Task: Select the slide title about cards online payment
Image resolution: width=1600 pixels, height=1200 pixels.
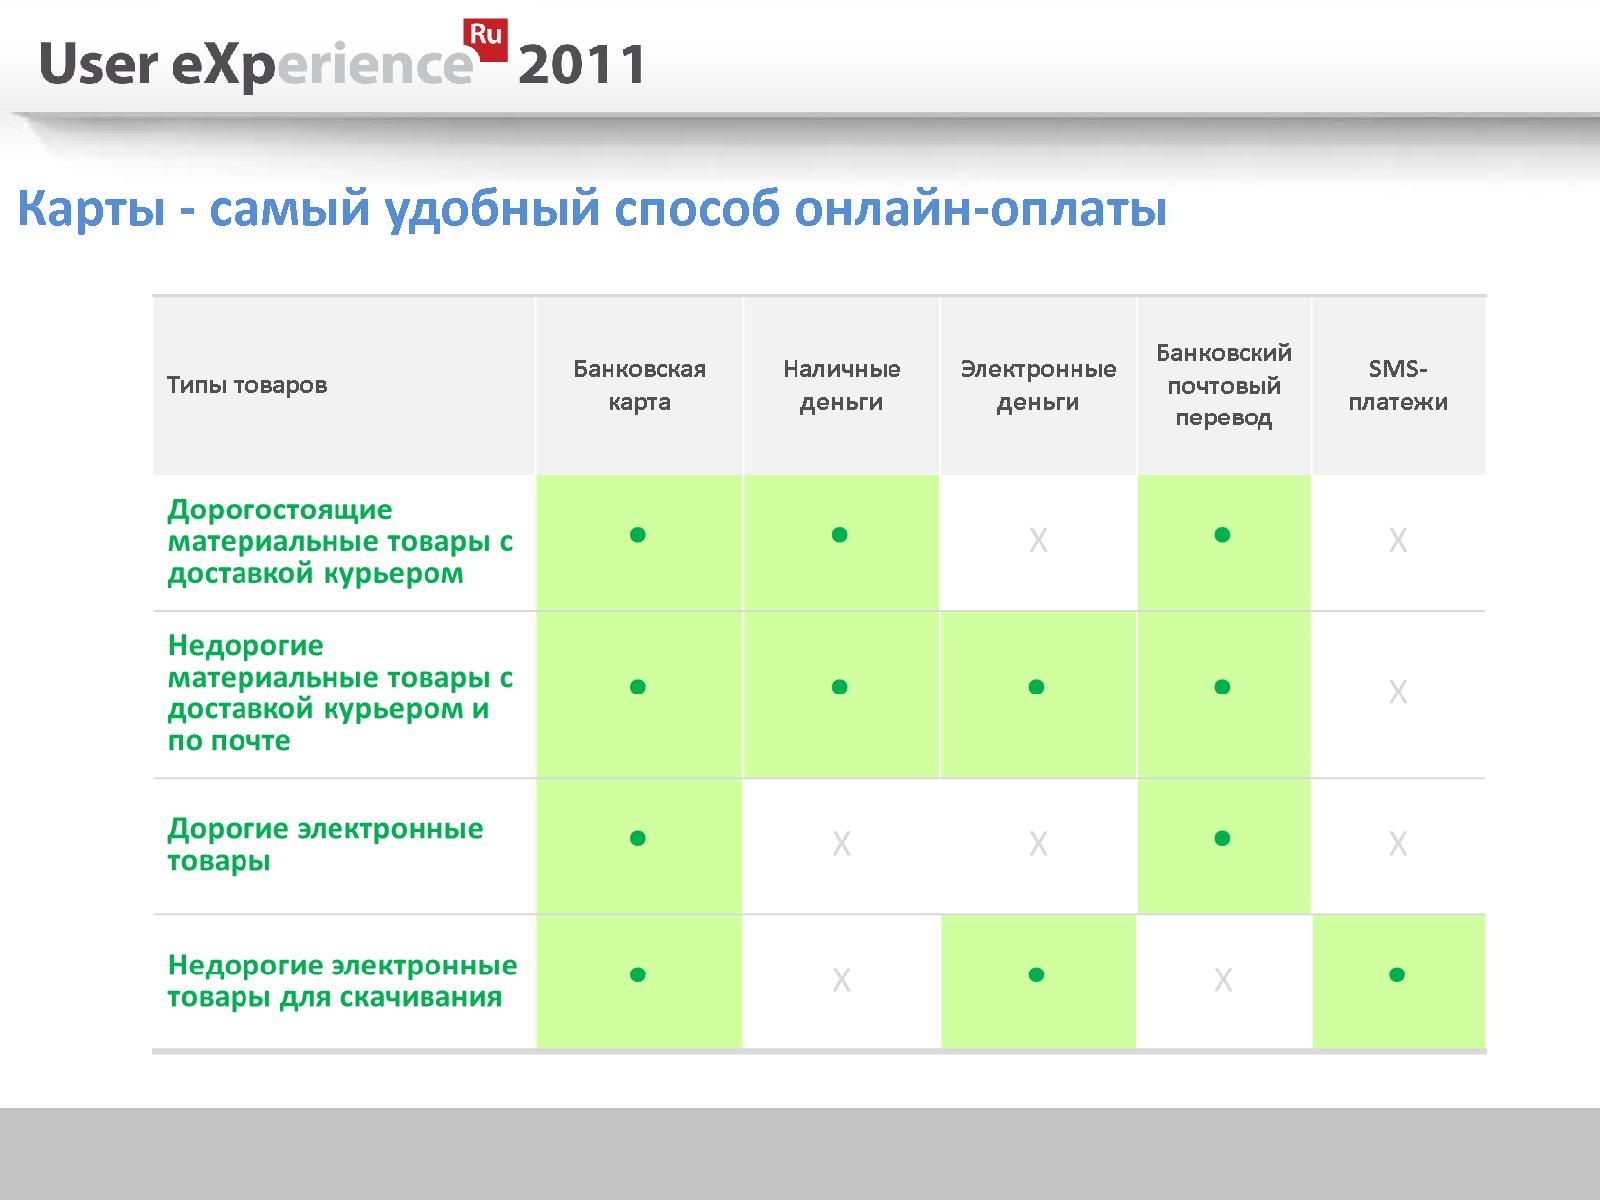Action: click(x=592, y=209)
